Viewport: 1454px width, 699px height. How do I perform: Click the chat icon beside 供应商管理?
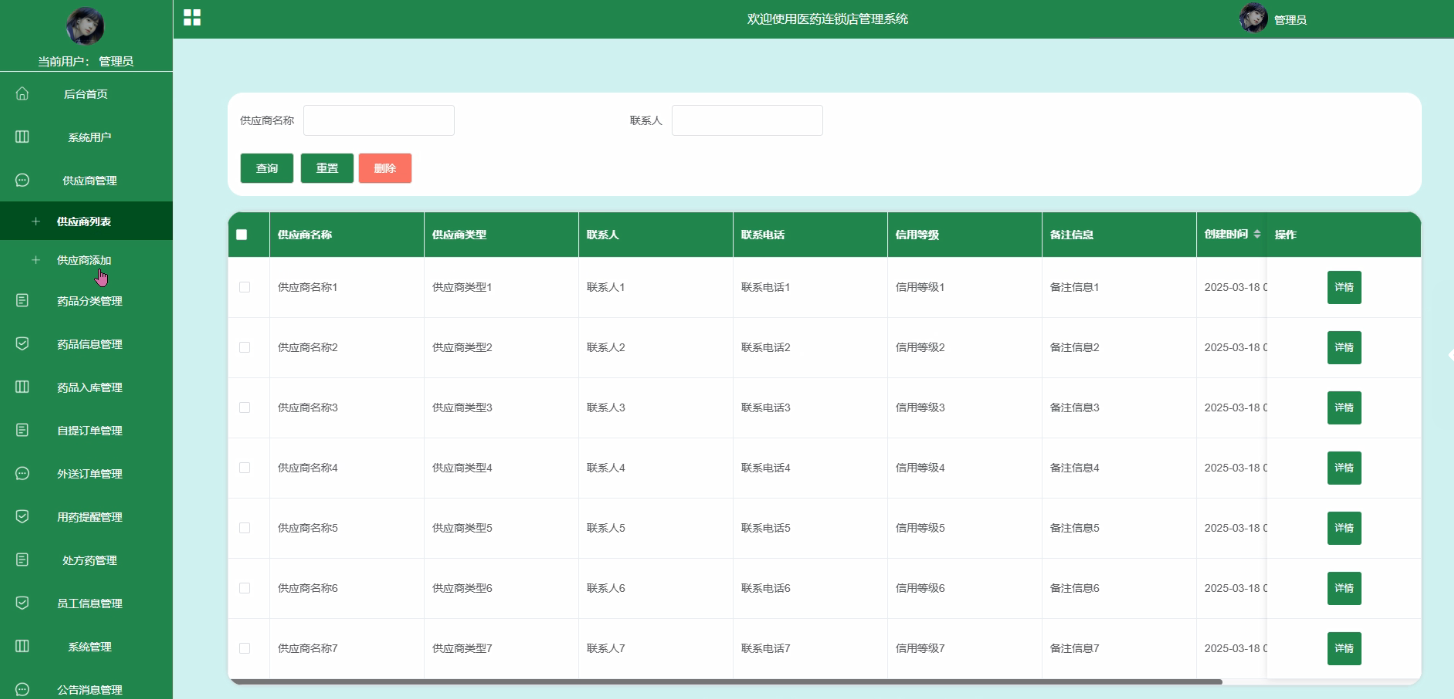(22, 180)
